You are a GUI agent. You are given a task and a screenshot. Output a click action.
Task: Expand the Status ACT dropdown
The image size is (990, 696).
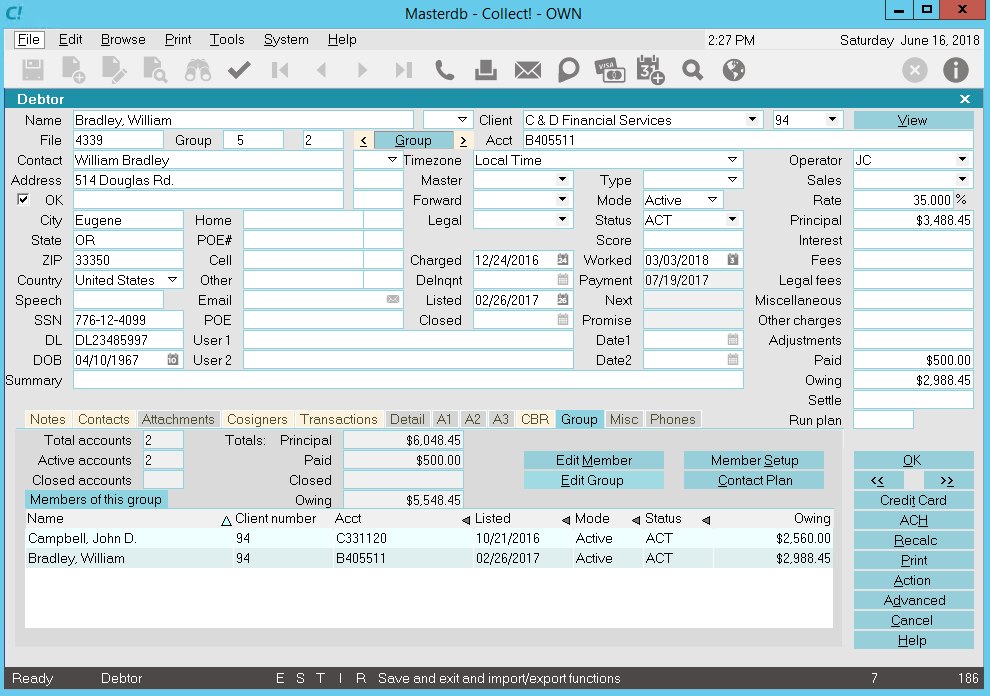[x=732, y=220]
